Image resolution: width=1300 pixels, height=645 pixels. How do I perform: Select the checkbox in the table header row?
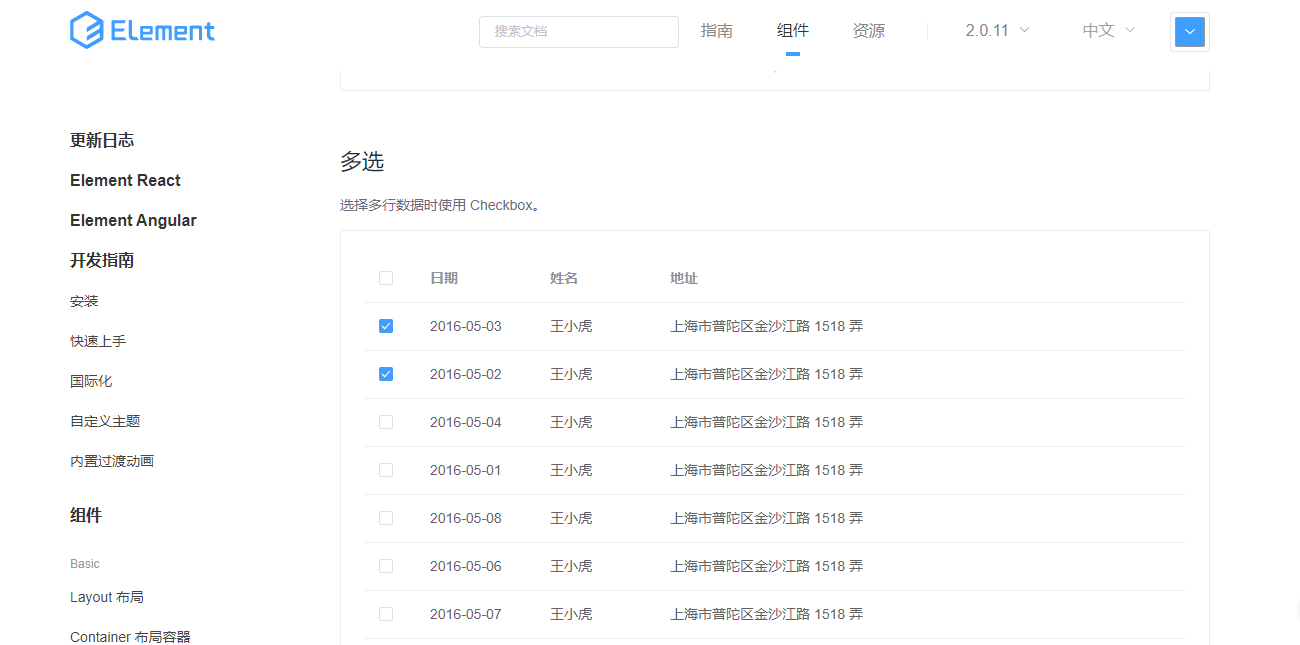(x=386, y=277)
